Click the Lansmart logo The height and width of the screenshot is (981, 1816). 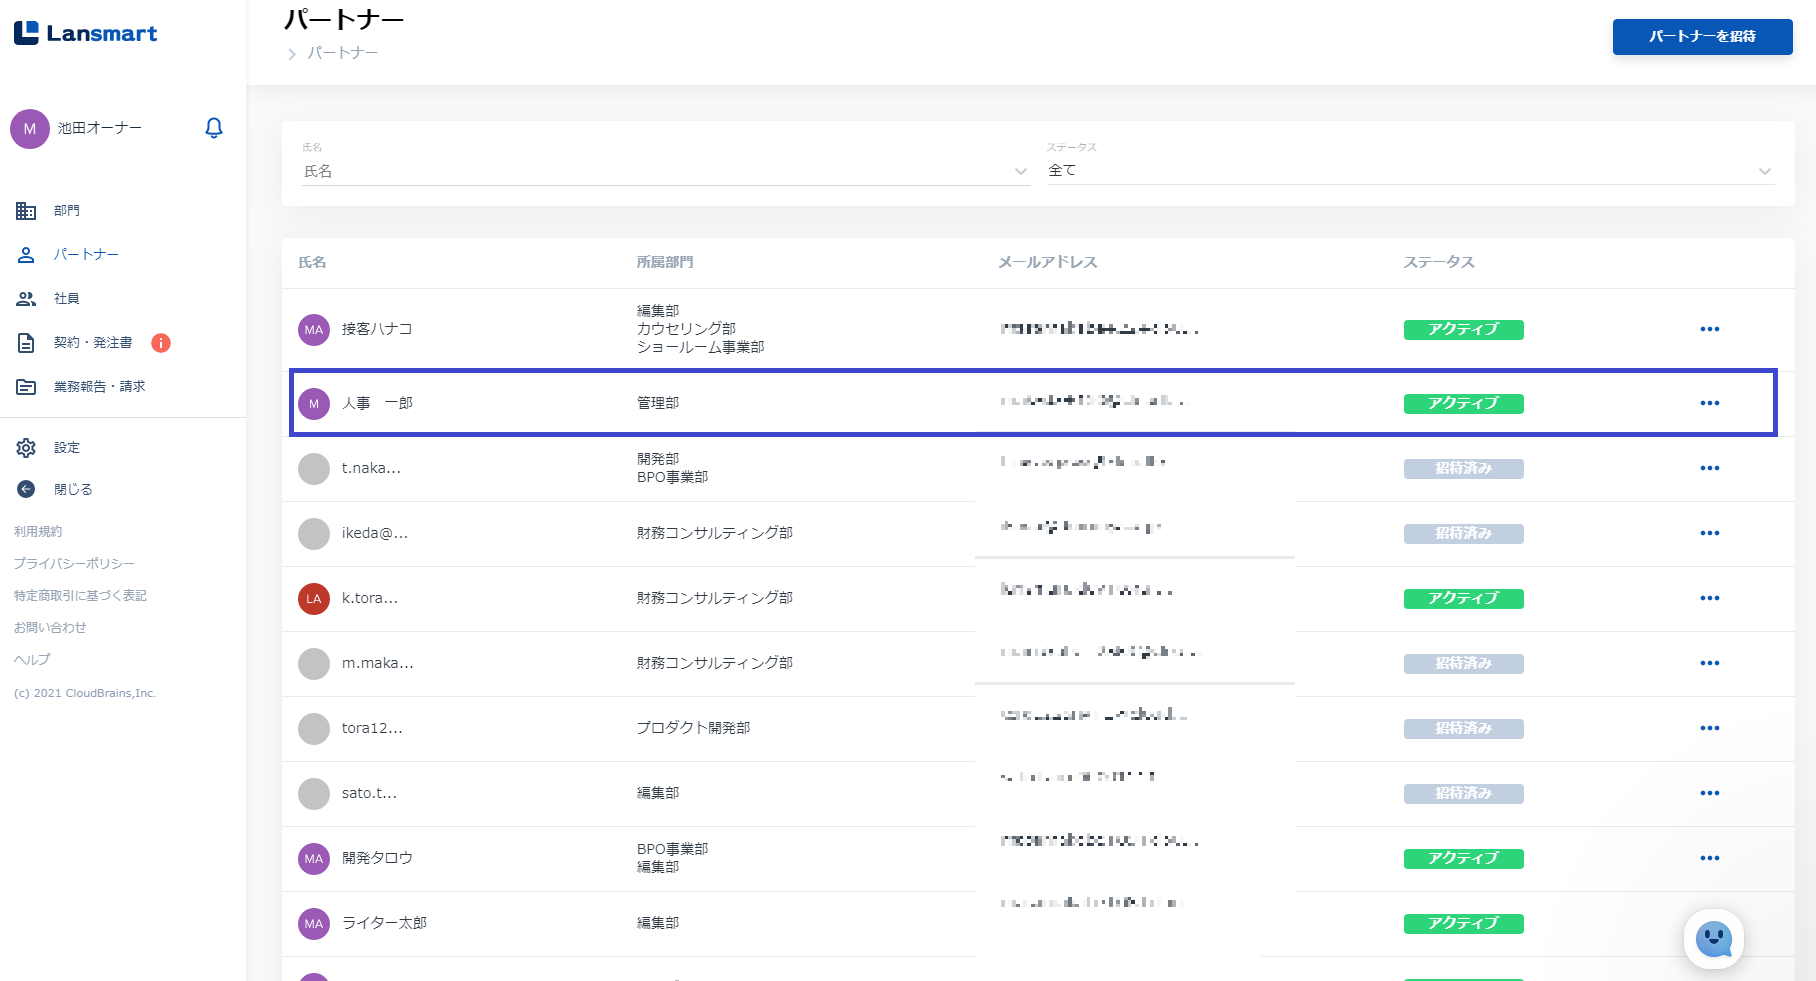coord(86,33)
